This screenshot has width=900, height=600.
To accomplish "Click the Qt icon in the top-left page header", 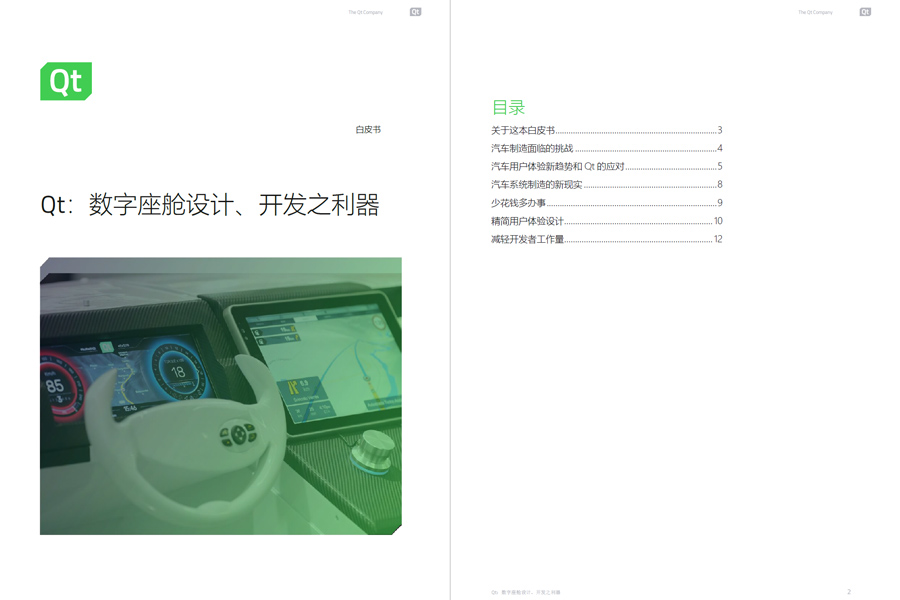I will (x=414, y=12).
